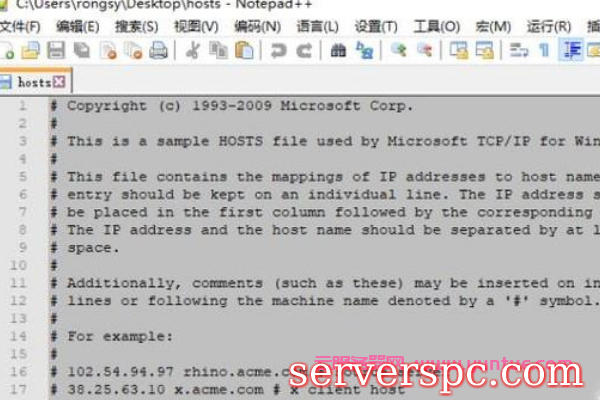
Task: Open the 编码(N) encoding menu
Action: [x=258, y=27]
